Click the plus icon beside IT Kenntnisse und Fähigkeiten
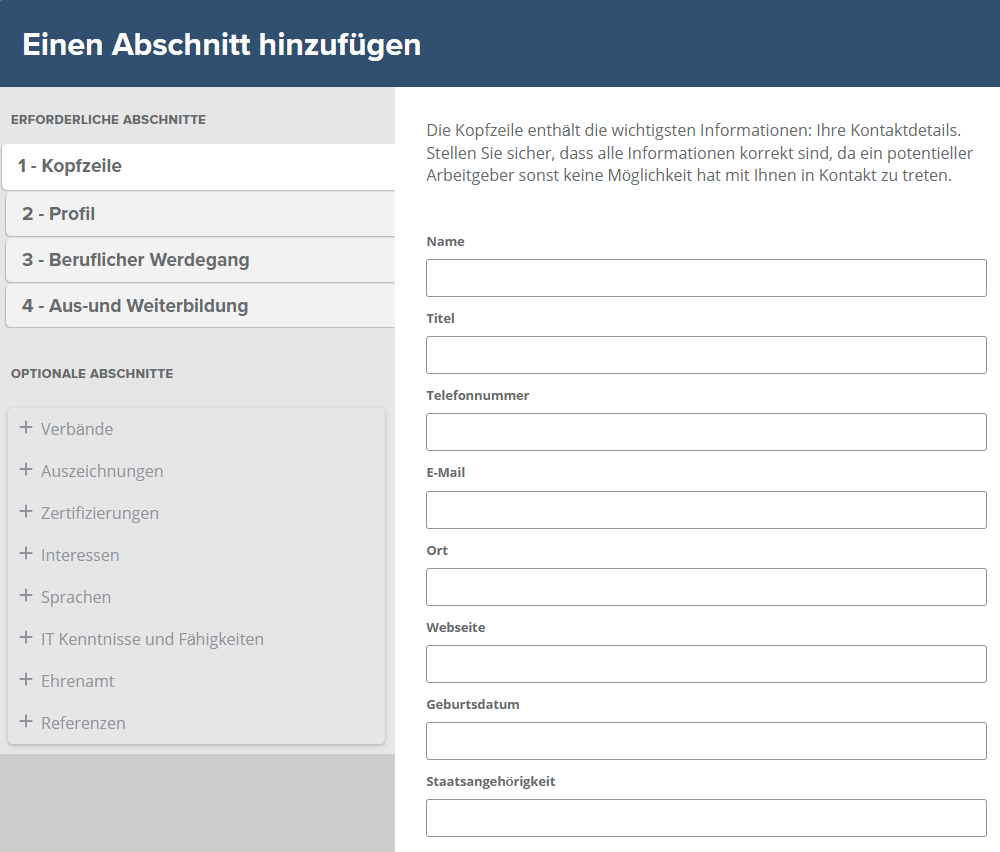 point(26,638)
